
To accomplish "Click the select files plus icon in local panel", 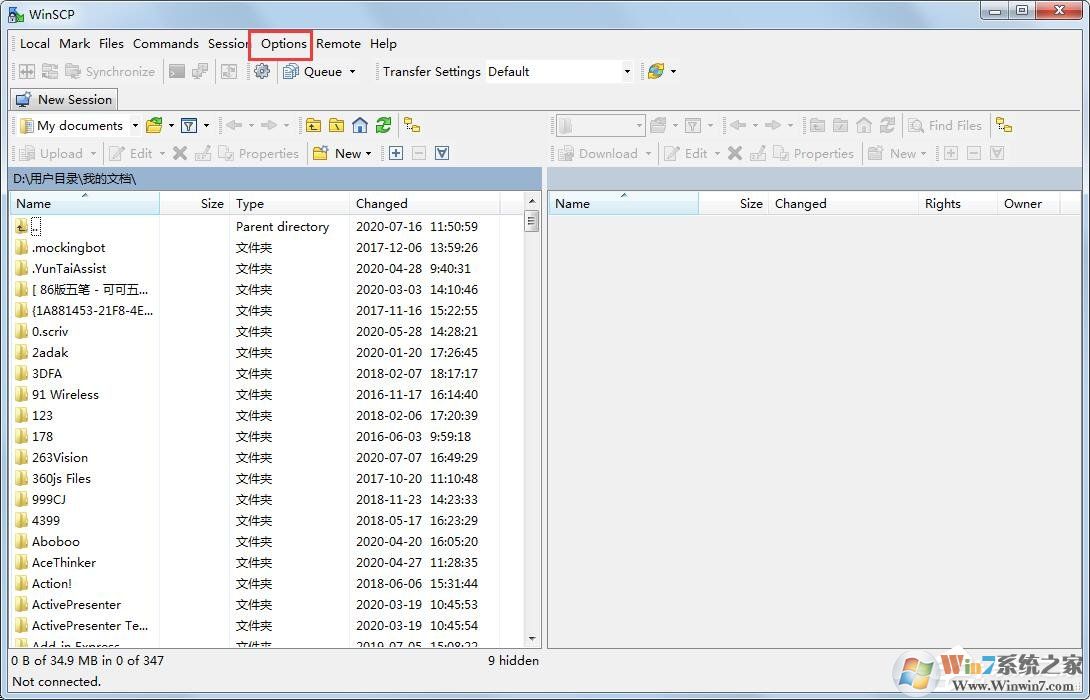I will (x=396, y=154).
